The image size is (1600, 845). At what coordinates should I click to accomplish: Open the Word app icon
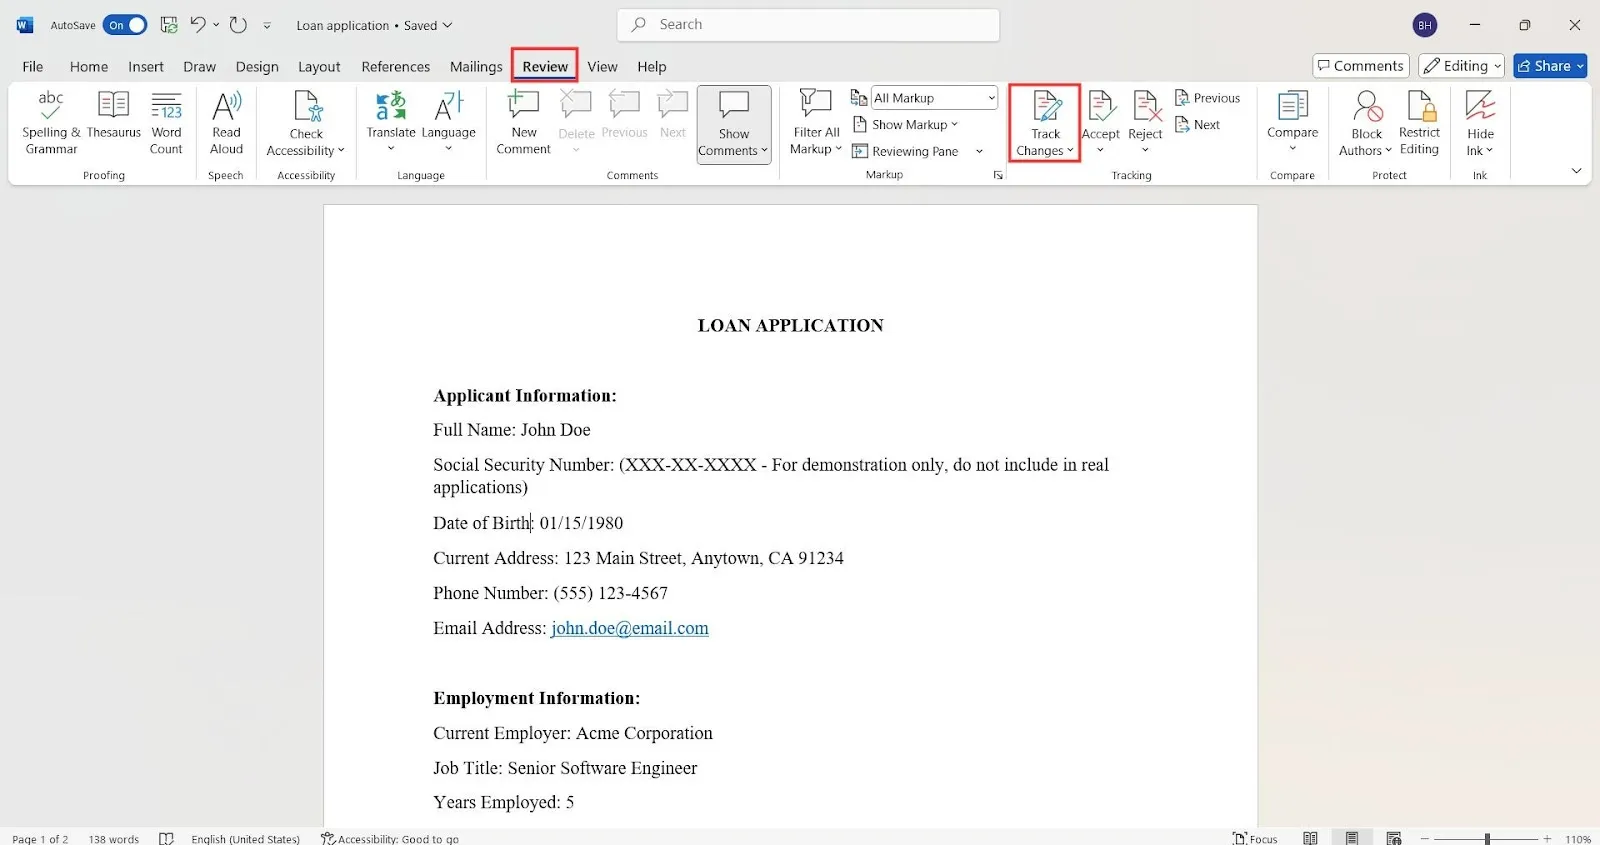(25, 25)
